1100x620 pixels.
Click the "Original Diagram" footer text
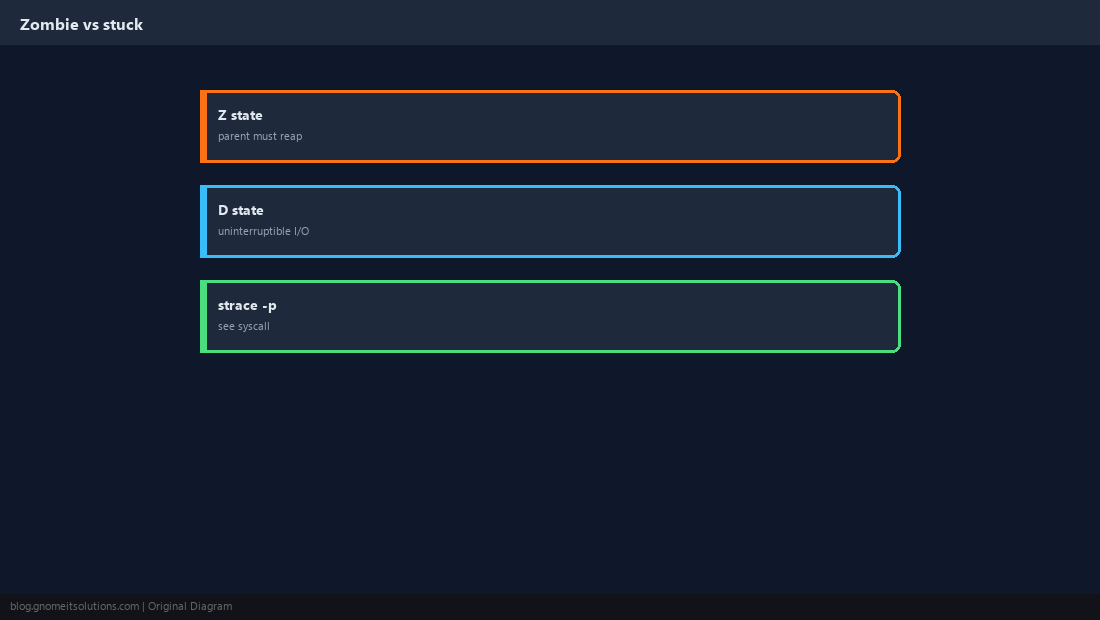tap(190, 607)
